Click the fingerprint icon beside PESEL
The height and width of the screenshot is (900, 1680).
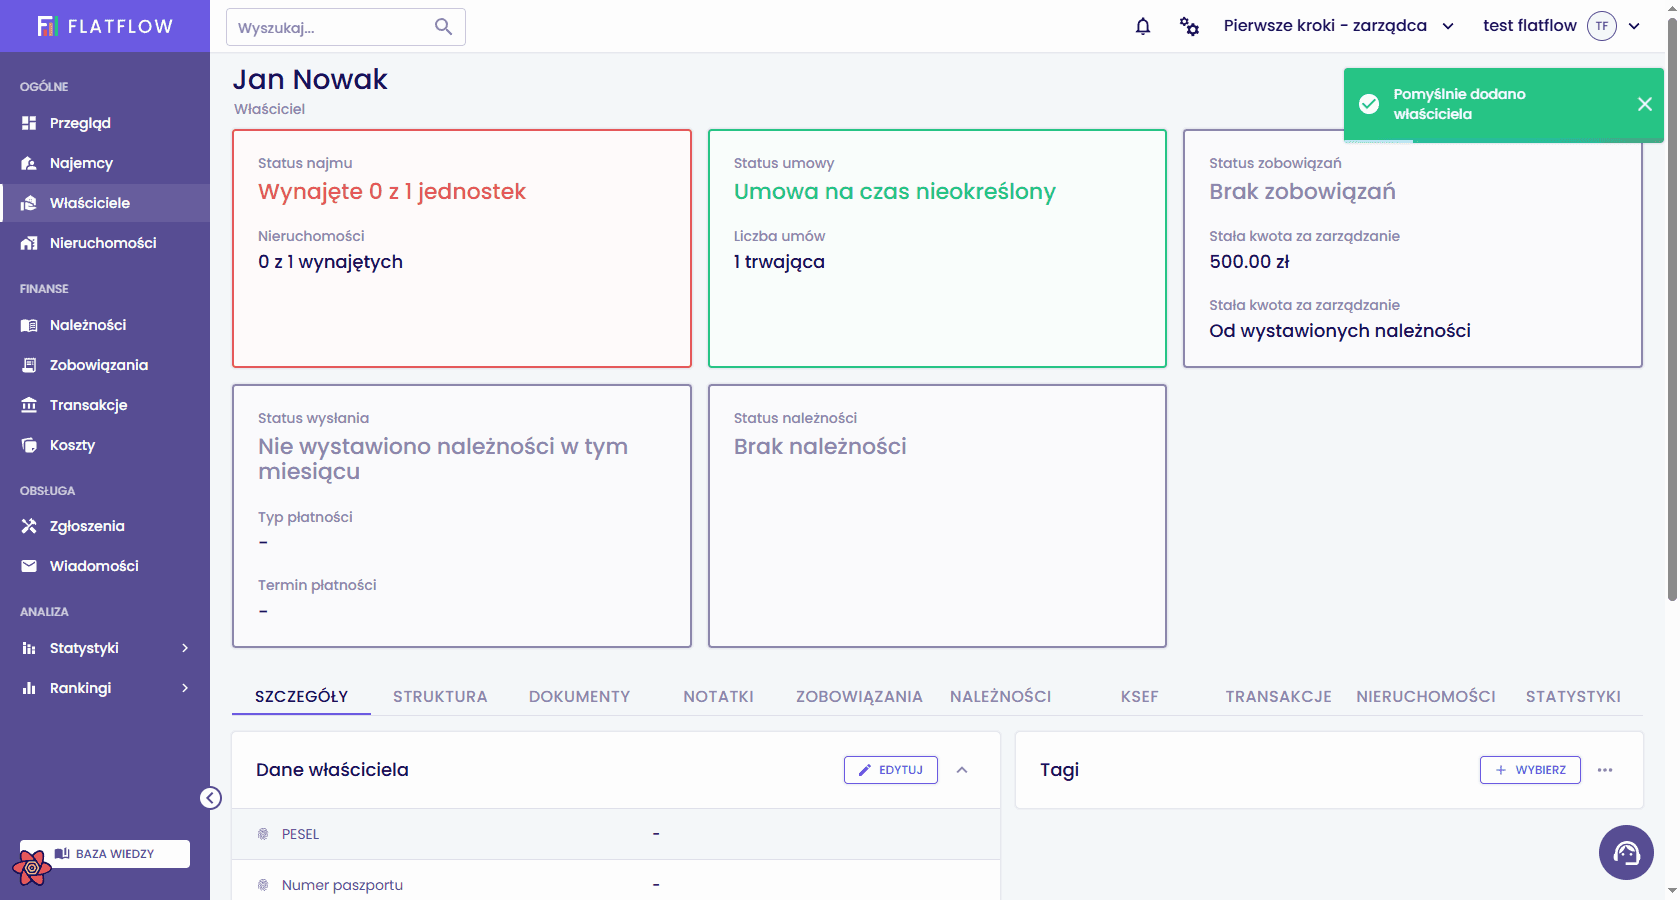point(263,834)
